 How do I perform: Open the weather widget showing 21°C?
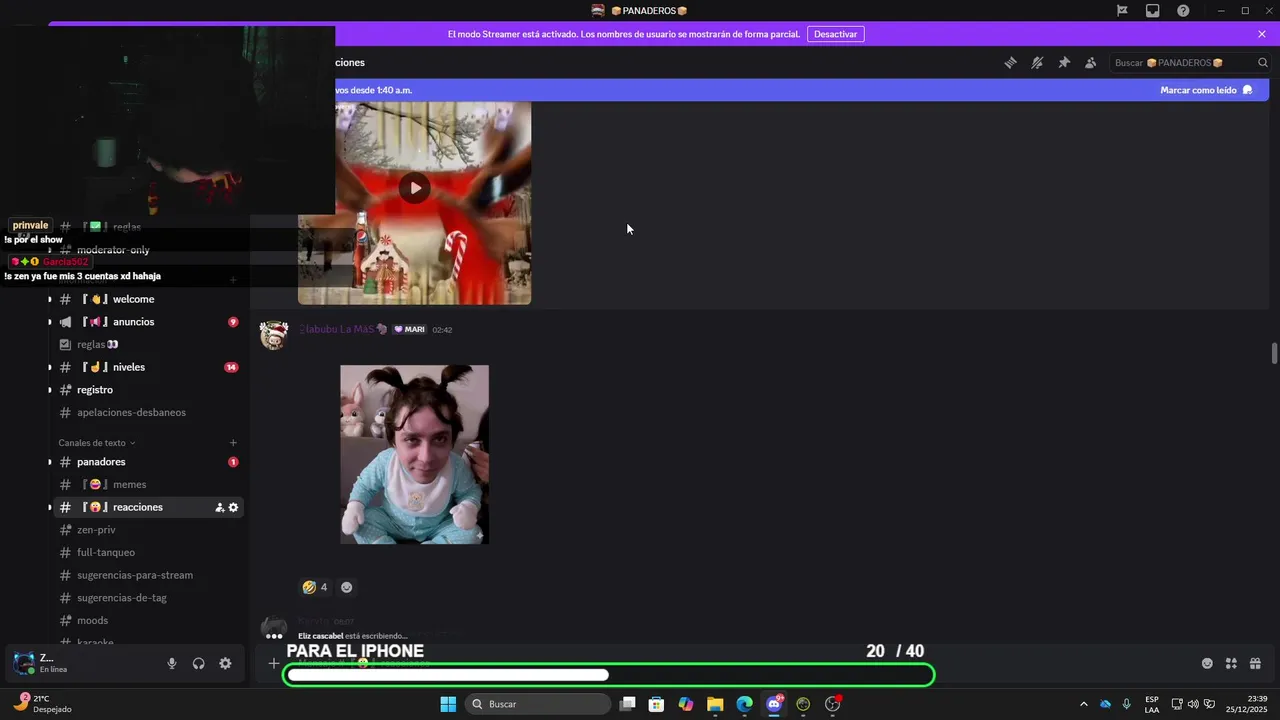click(43, 704)
